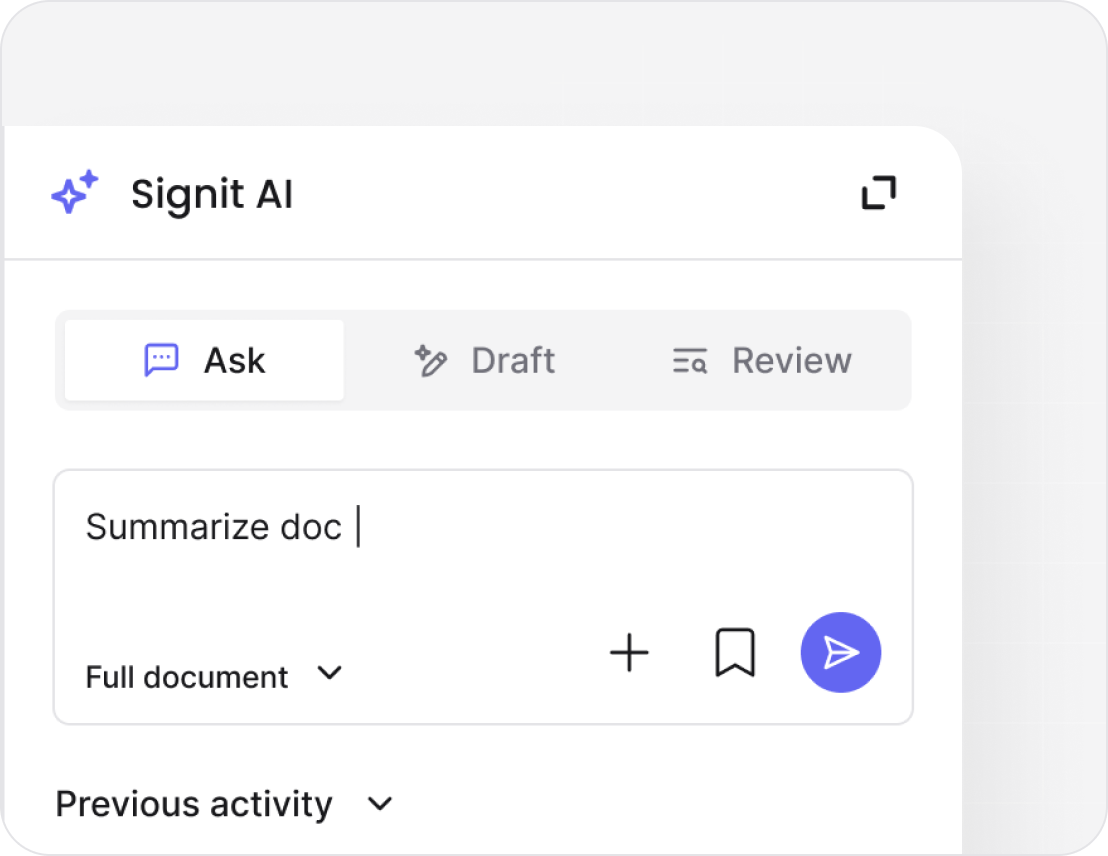The height and width of the screenshot is (856, 1108).
Task: Click the chevron next to Full document
Action: pos(329,673)
